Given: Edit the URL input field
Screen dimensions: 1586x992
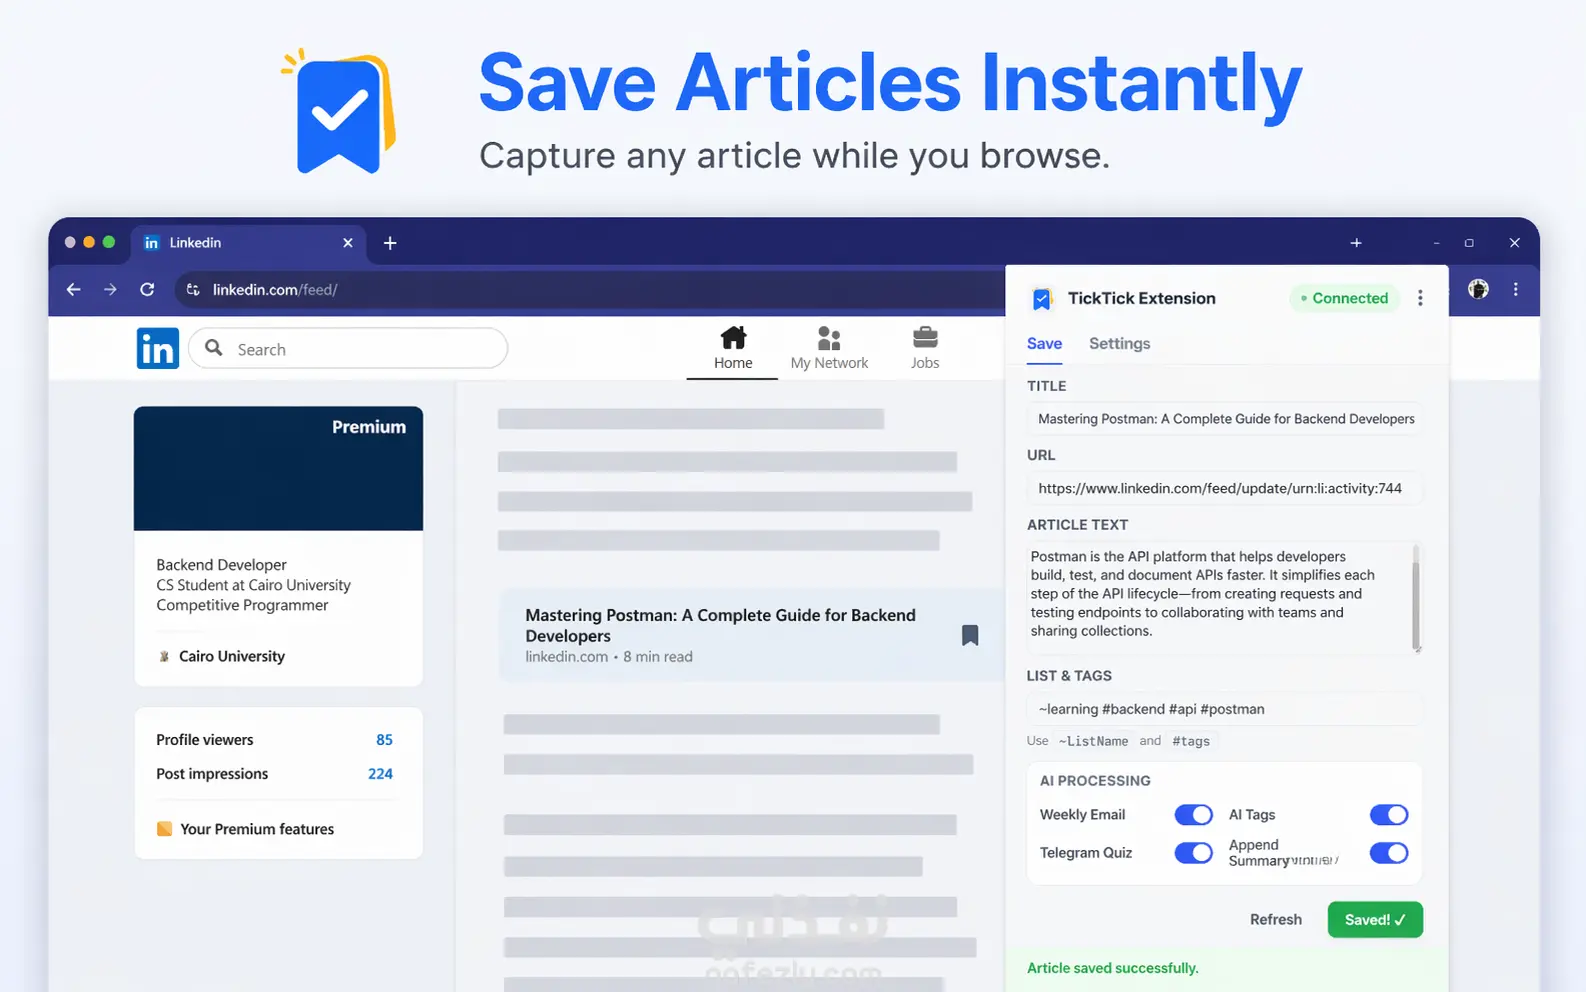Looking at the screenshot, I should 1224,488.
